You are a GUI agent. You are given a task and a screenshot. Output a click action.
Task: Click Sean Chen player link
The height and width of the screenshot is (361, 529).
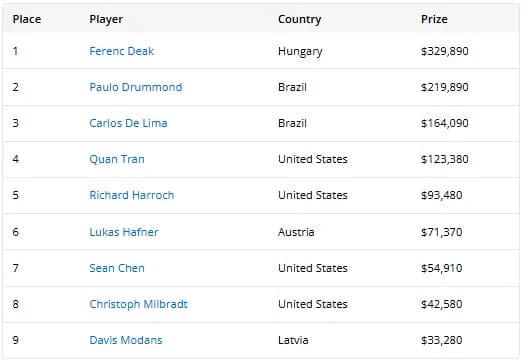[117, 268]
